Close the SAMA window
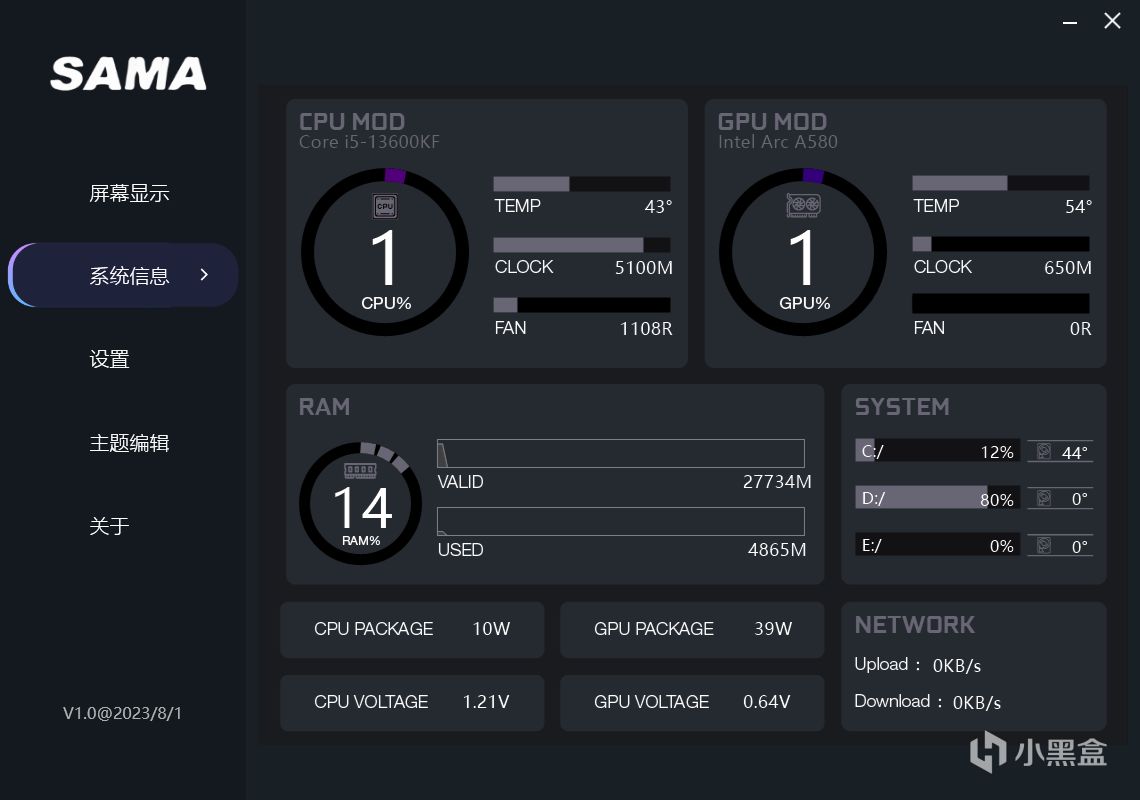 tap(1112, 21)
